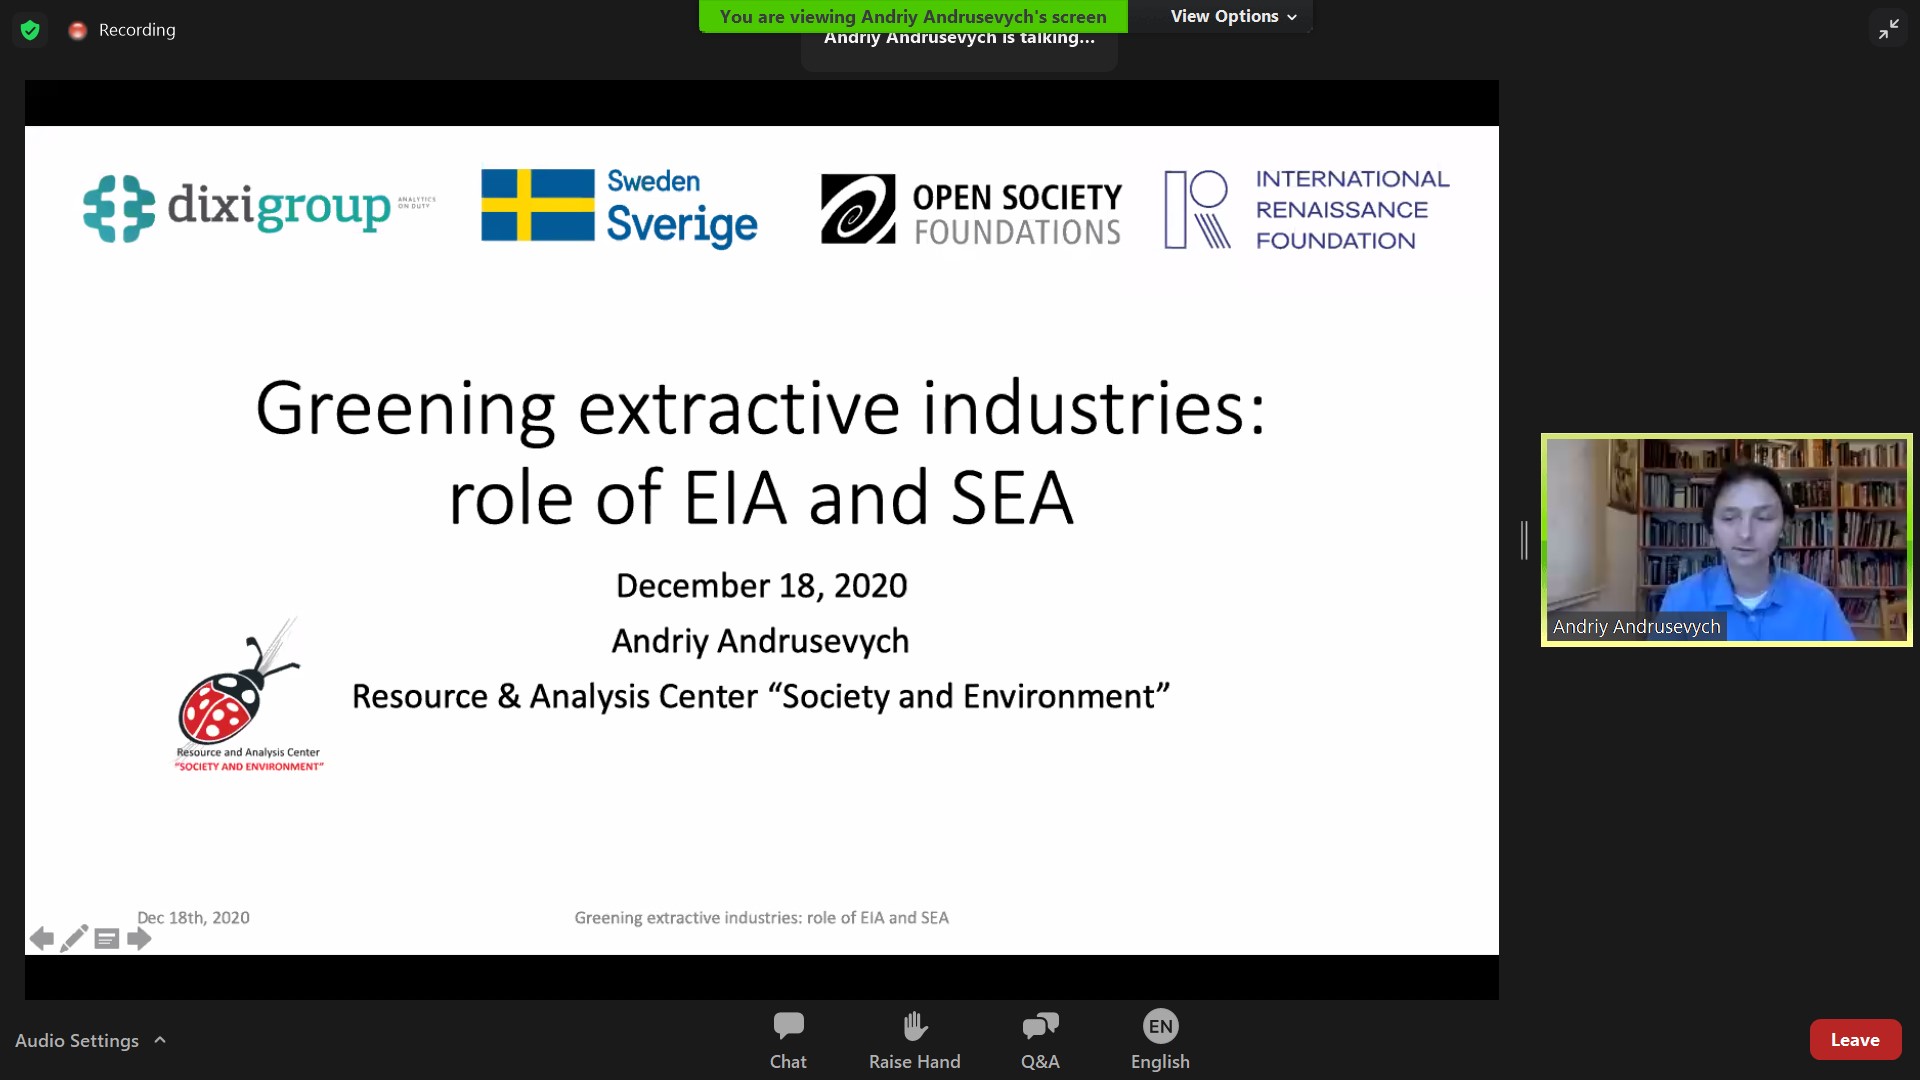The image size is (1920, 1080).
Task: Click the dixigroup logo on slide
Action: pos(258,208)
